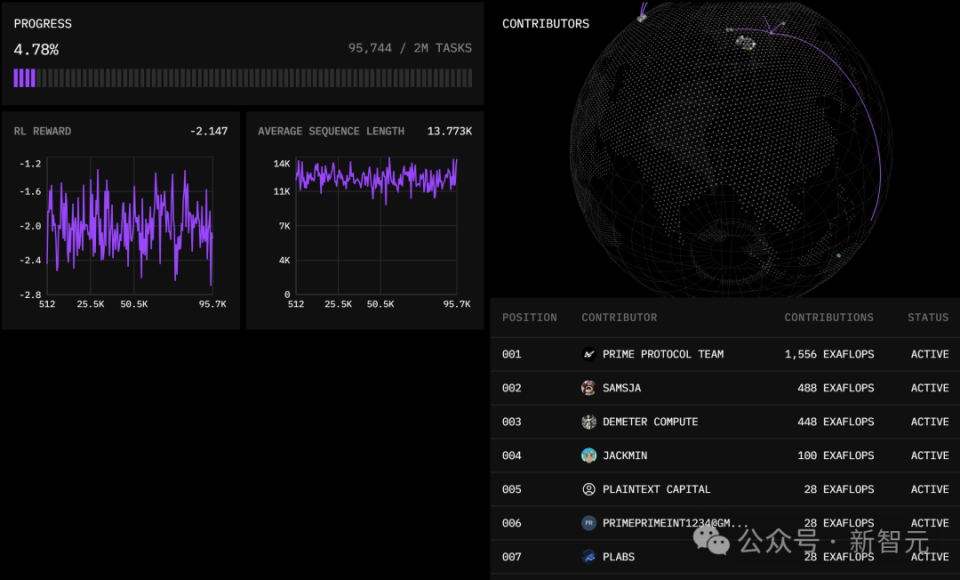Click the PRIMEPRIMEINT avatar icon
Viewport: 960px width, 580px height.
(588, 523)
